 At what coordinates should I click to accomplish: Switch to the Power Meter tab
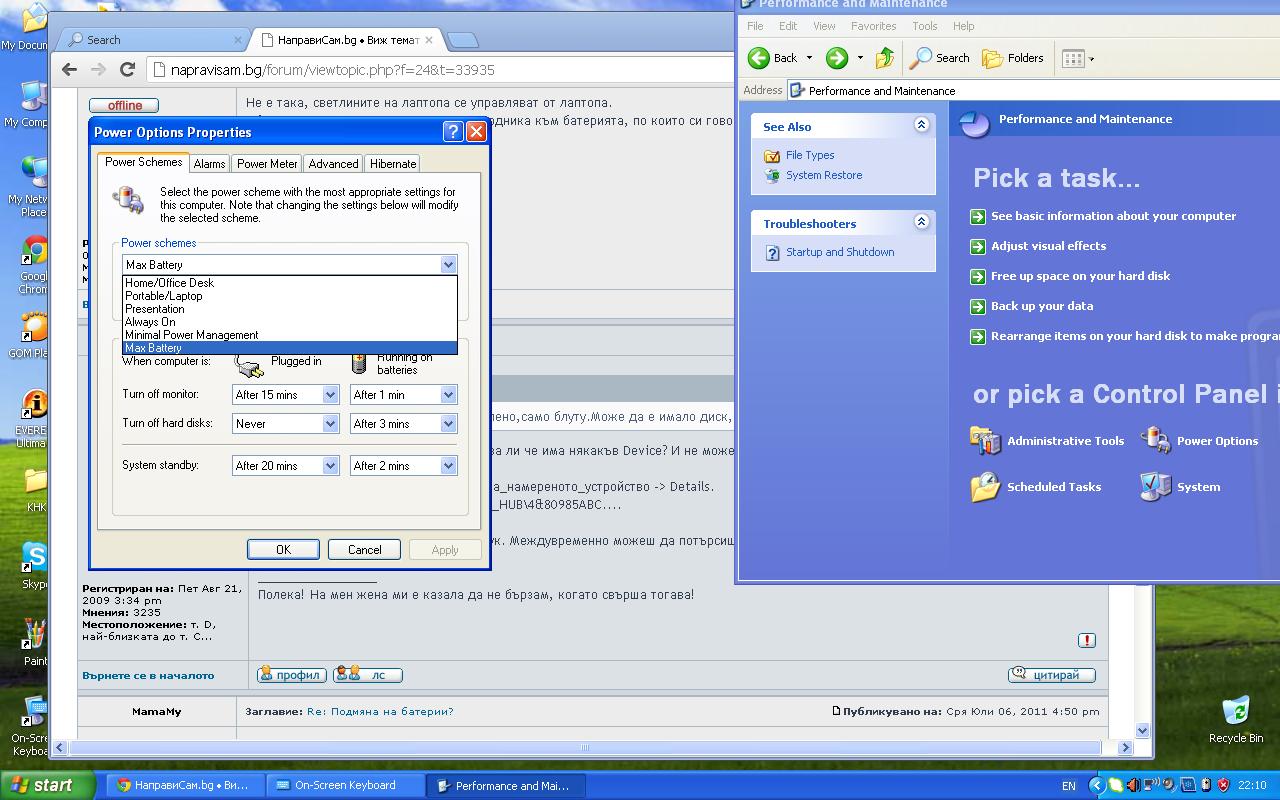[267, 164]
